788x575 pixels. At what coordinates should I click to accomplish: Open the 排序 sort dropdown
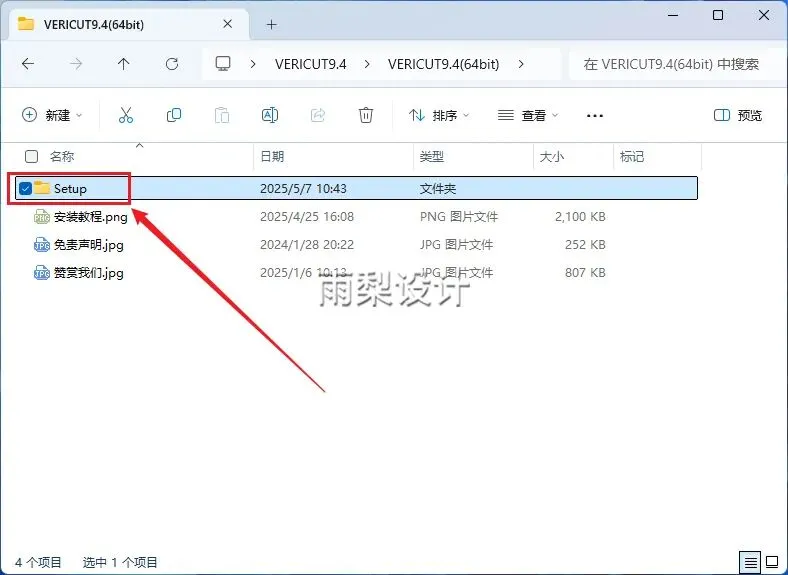pos(439,115)
